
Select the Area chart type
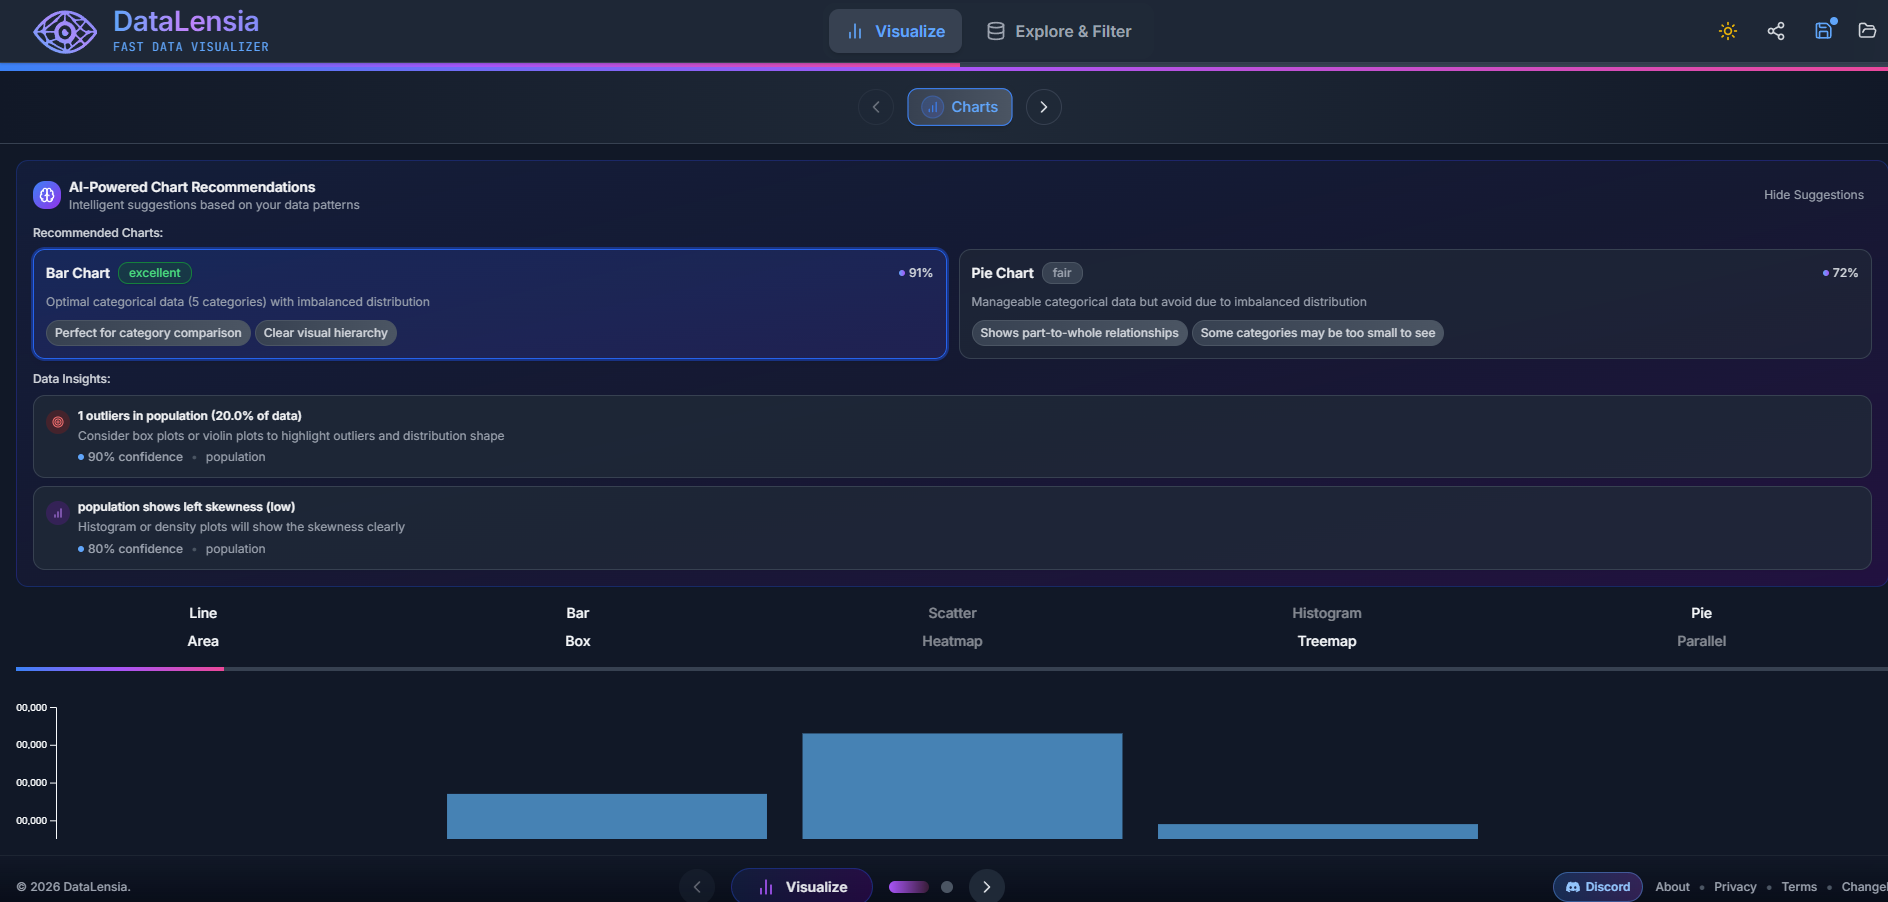pos(203,641)
